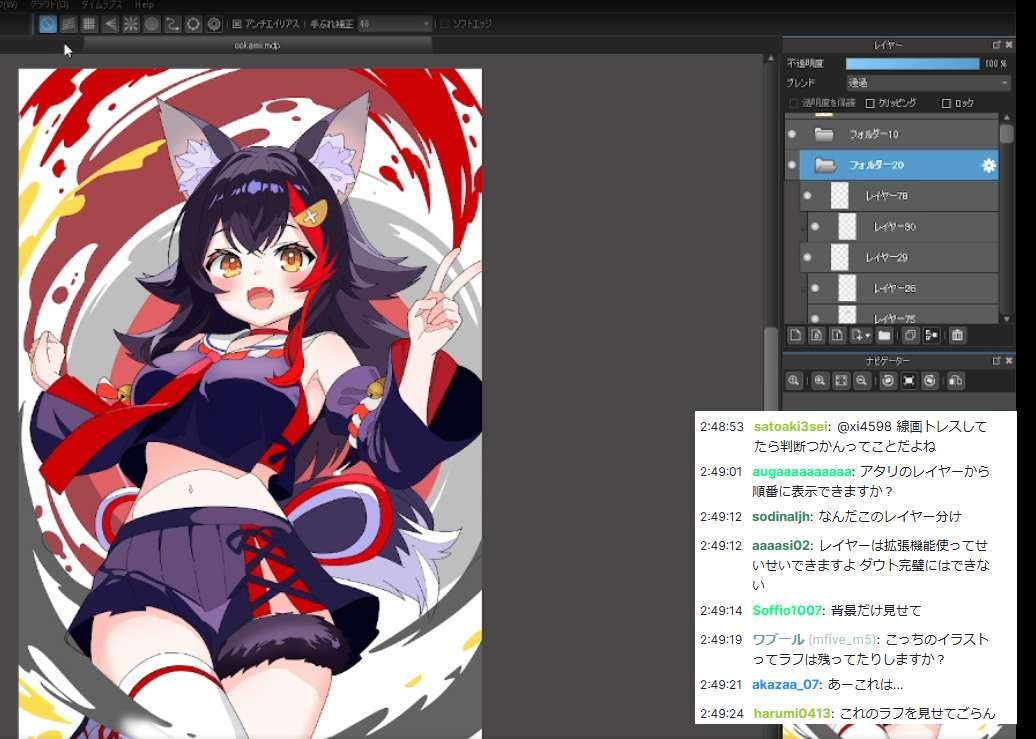The width and height of the screenshot is (1036, 739).
Task: Merge the selected layer down
Action: point(932,335)
